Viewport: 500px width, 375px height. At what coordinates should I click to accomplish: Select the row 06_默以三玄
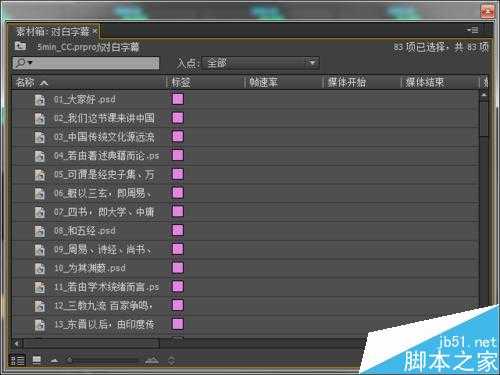click(x=245, y=193)
